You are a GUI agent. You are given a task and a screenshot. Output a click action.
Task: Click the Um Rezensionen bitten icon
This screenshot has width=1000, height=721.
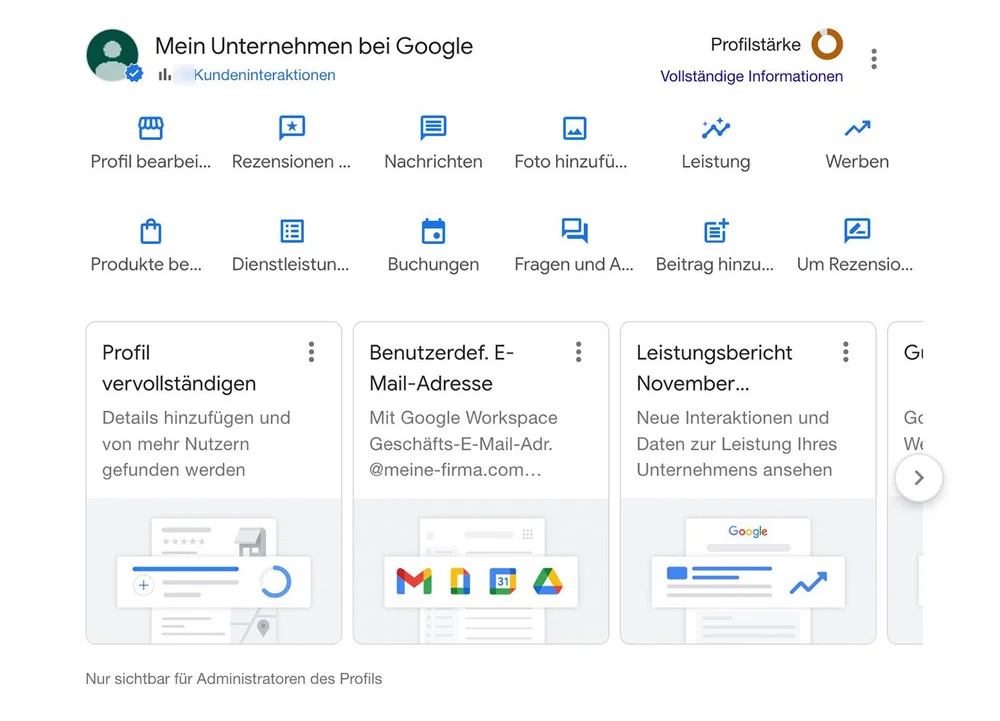[857, 231]
